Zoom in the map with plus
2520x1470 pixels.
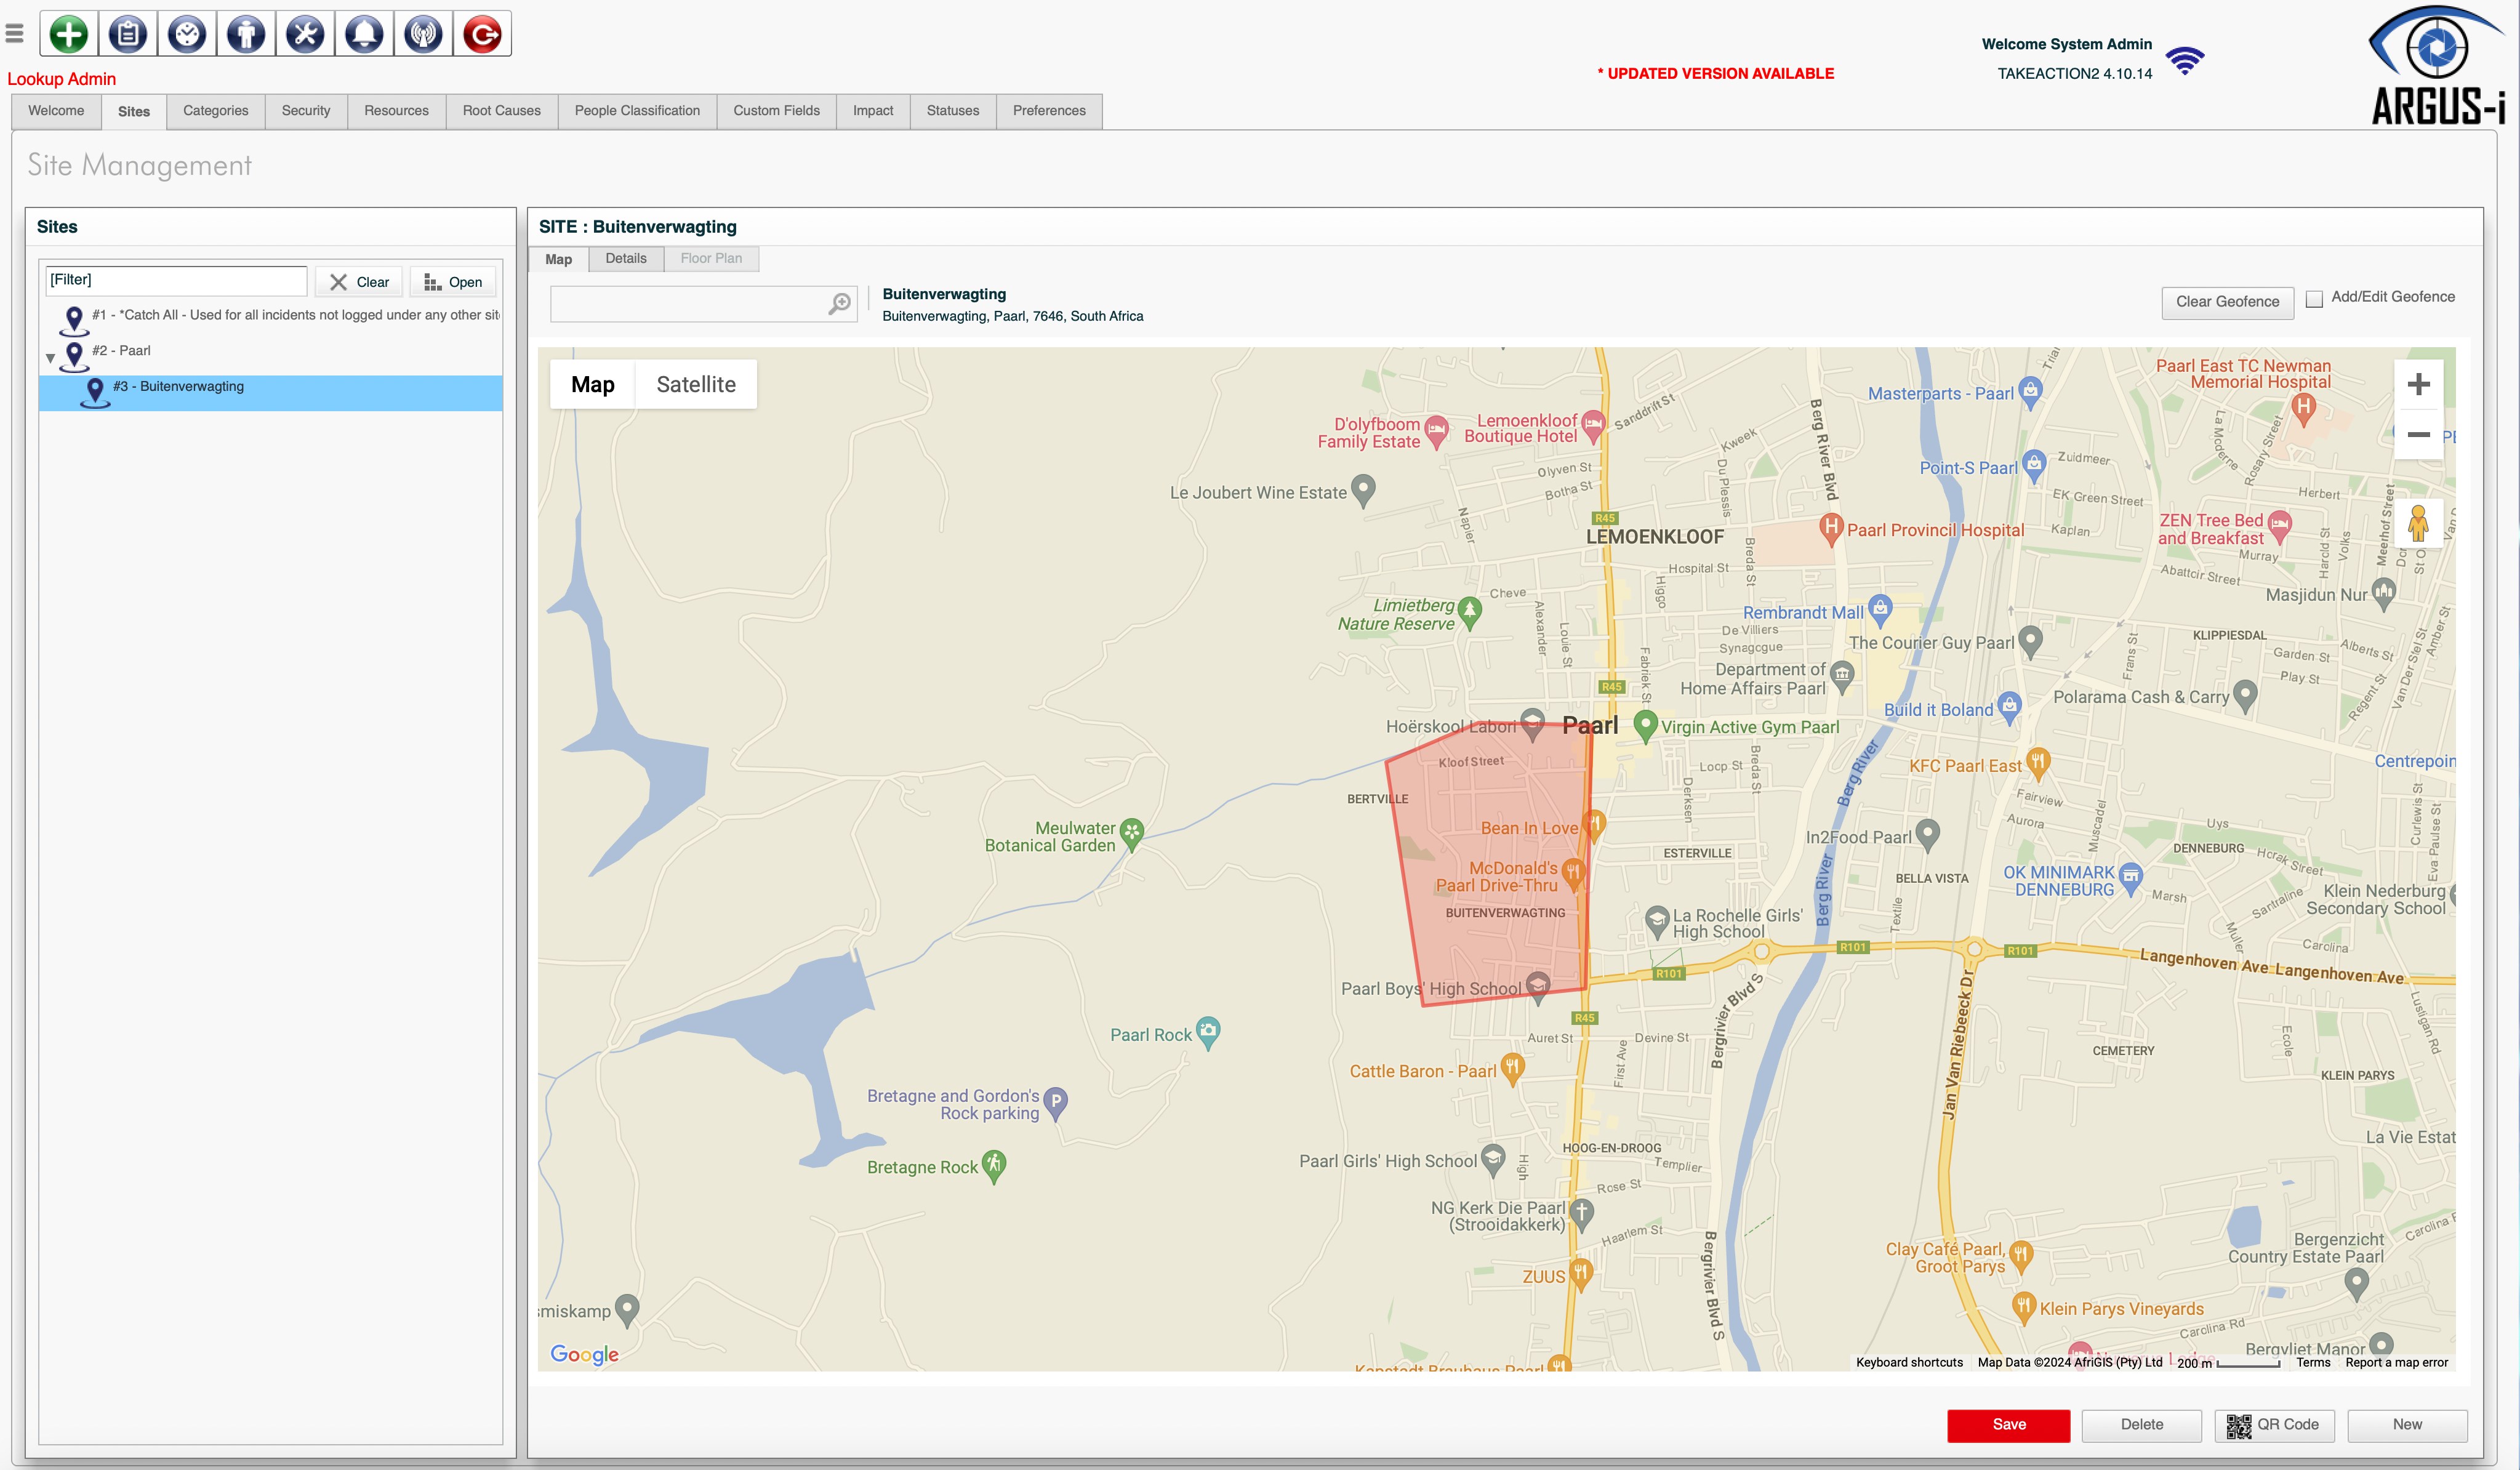pos(2419,385)
